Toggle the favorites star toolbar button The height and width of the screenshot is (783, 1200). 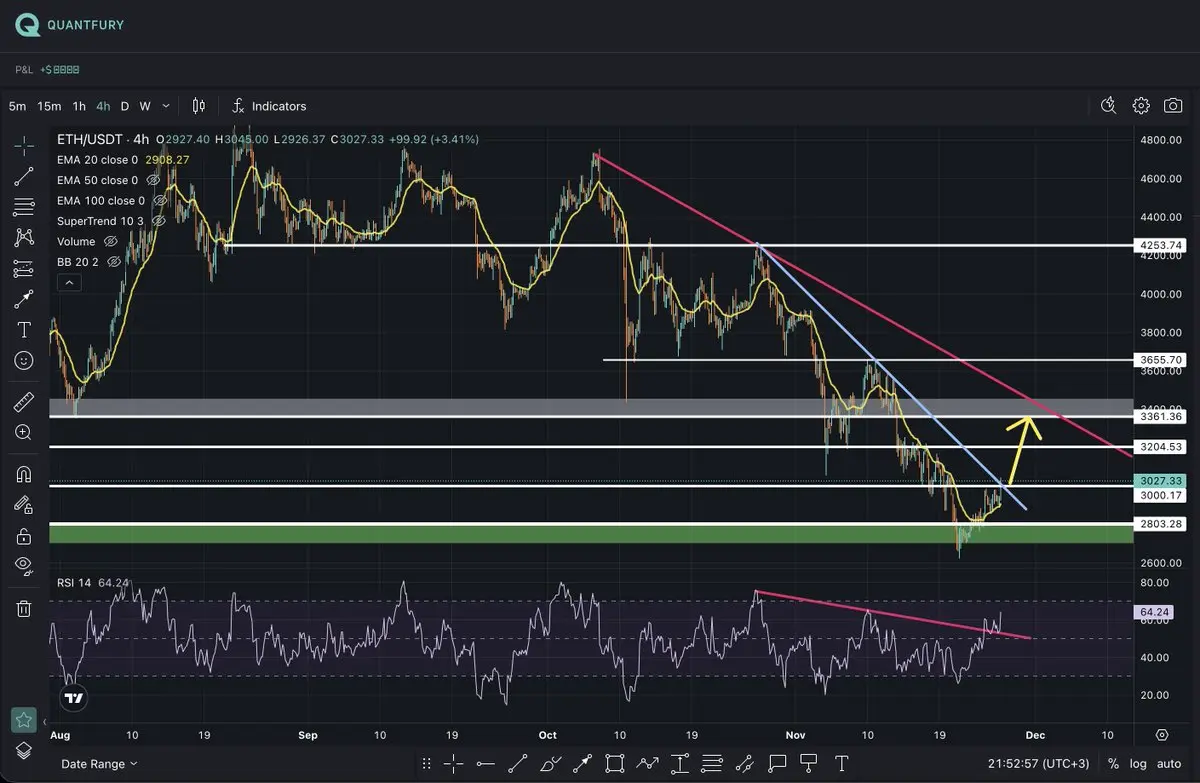[23, 720]
